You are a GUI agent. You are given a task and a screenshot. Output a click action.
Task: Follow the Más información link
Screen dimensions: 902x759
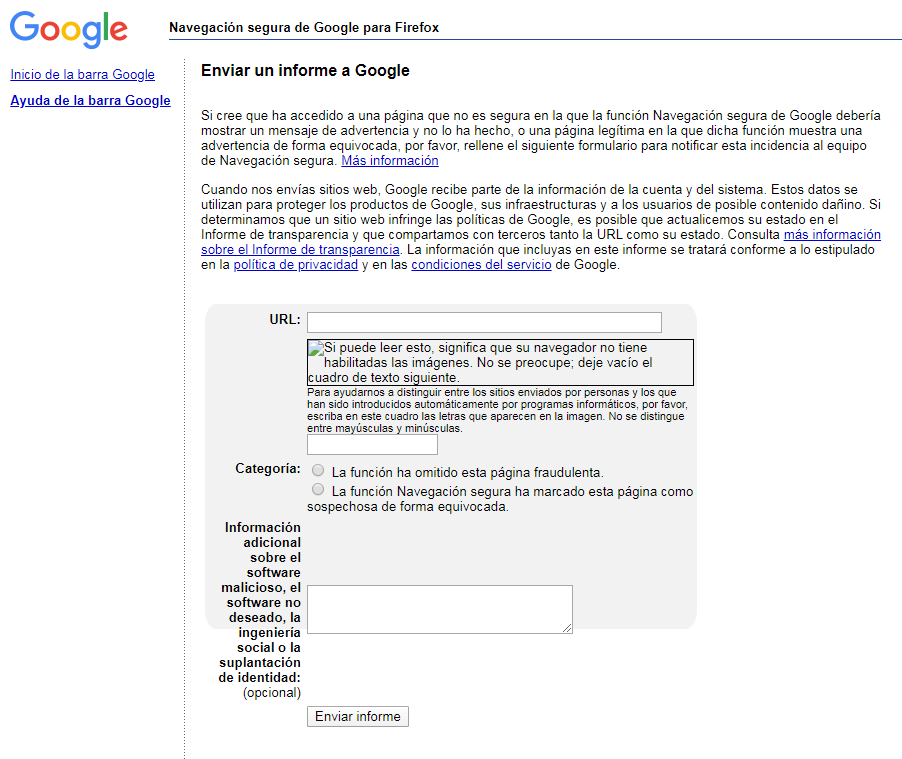coord(389,161)
